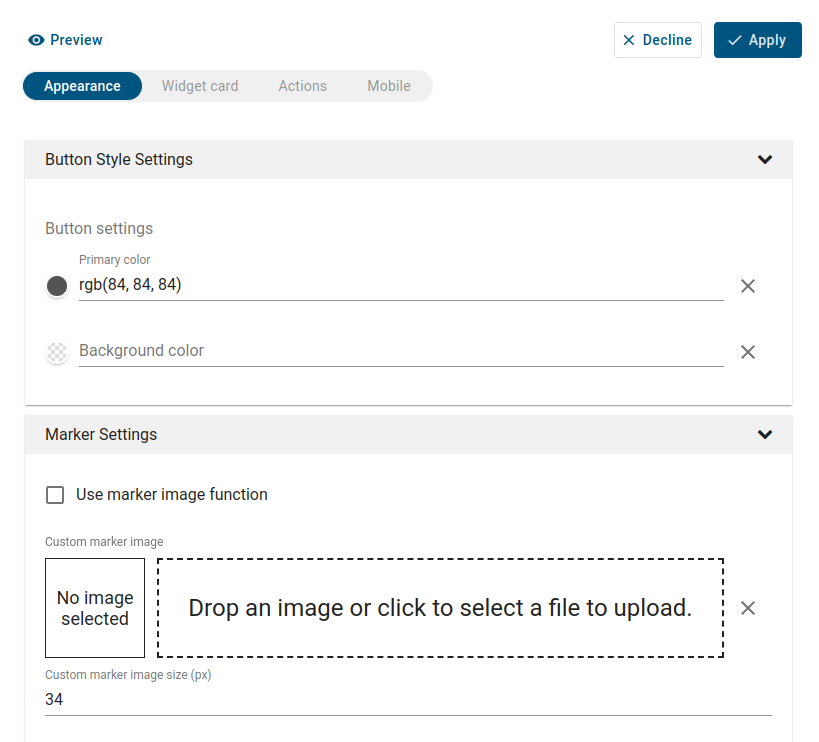Image resolution: width=819 pixels, height=742 pixels.
Task: Click the X icon on Decline
Action: pyautogui.click(x=629, y=40)
